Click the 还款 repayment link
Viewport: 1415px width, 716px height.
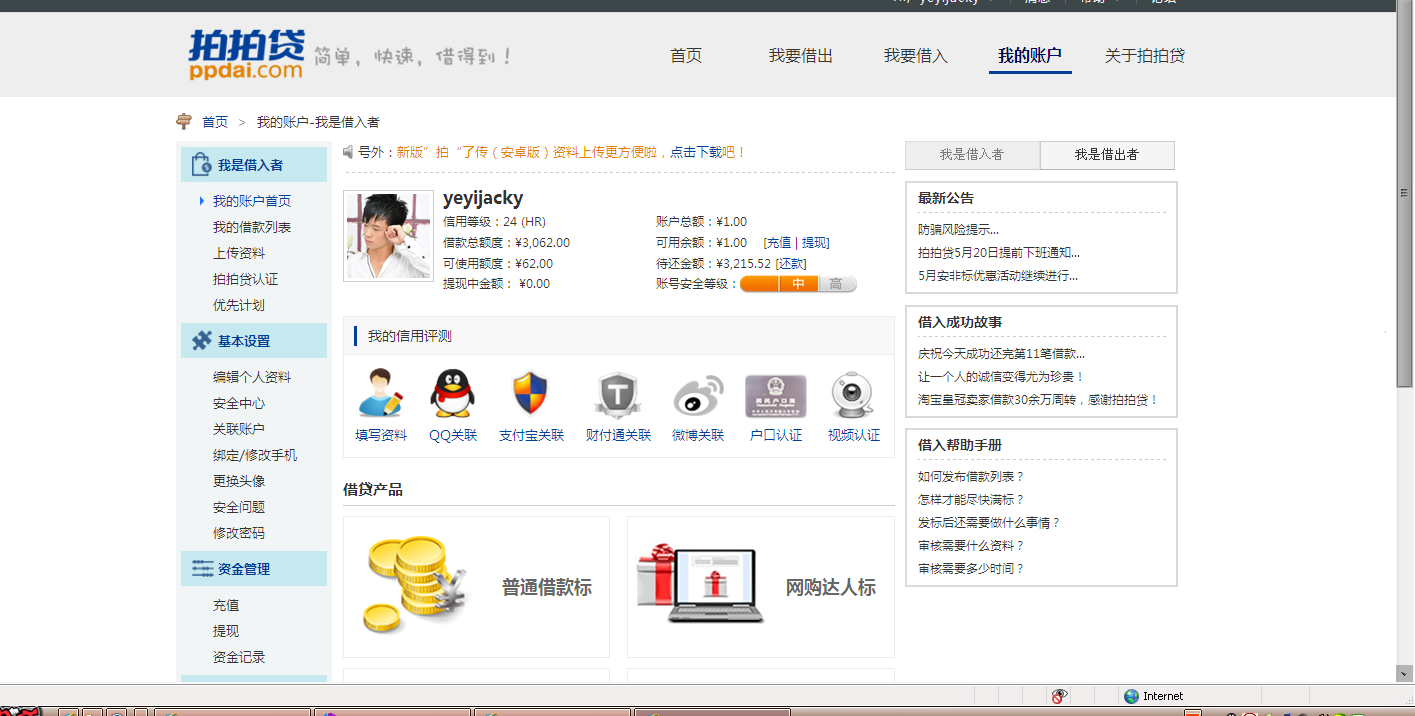[x=791, y=264]
